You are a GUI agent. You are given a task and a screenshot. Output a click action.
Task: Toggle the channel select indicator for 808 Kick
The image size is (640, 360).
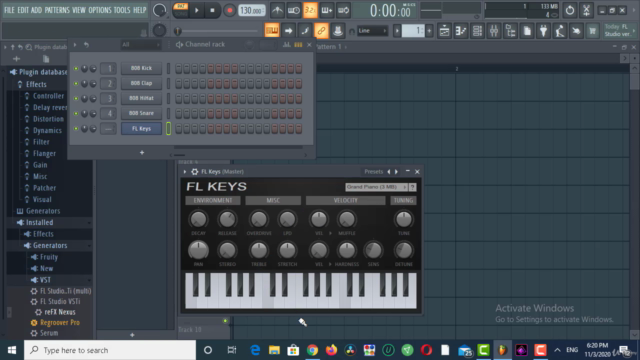point(168,69)
